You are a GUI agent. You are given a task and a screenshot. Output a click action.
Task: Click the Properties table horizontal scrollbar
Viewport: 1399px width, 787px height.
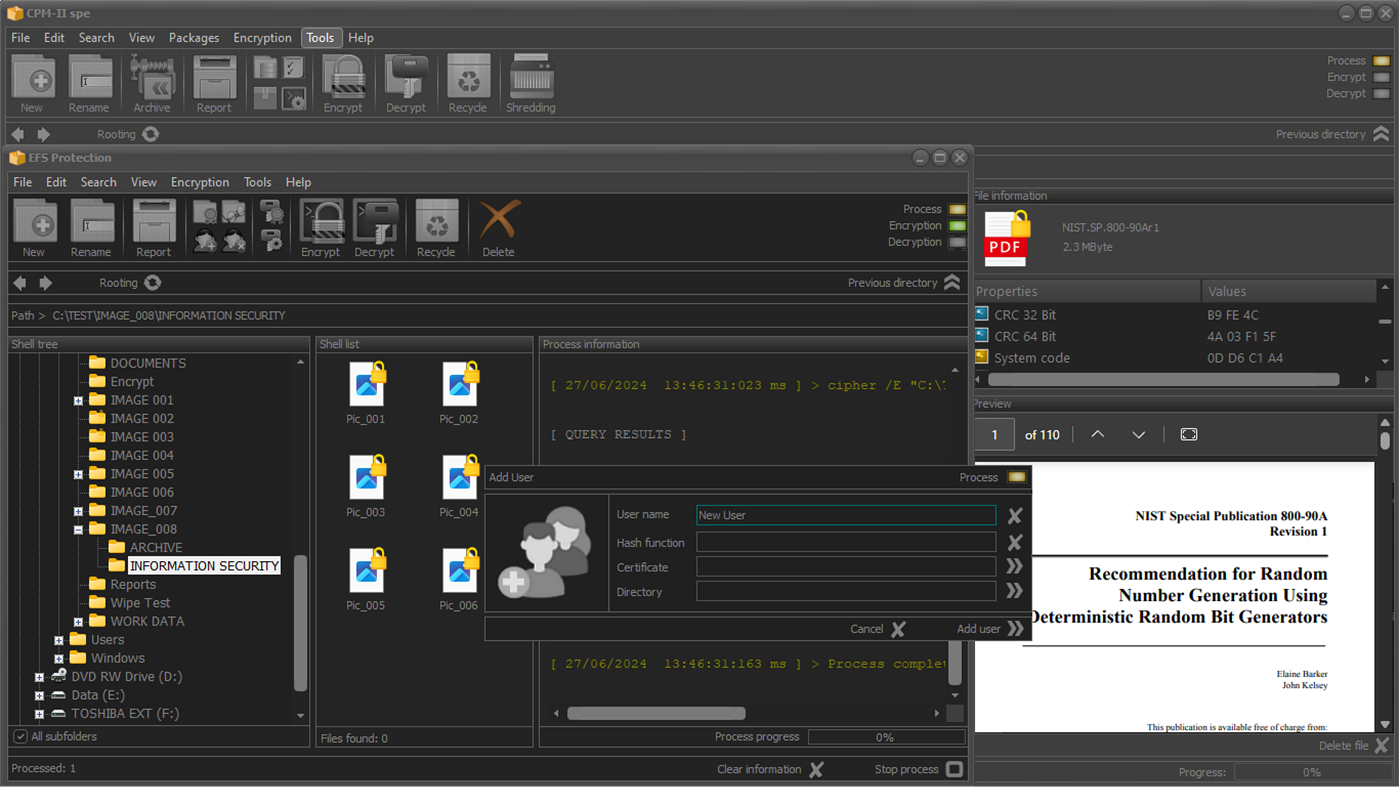point(1163,380)
